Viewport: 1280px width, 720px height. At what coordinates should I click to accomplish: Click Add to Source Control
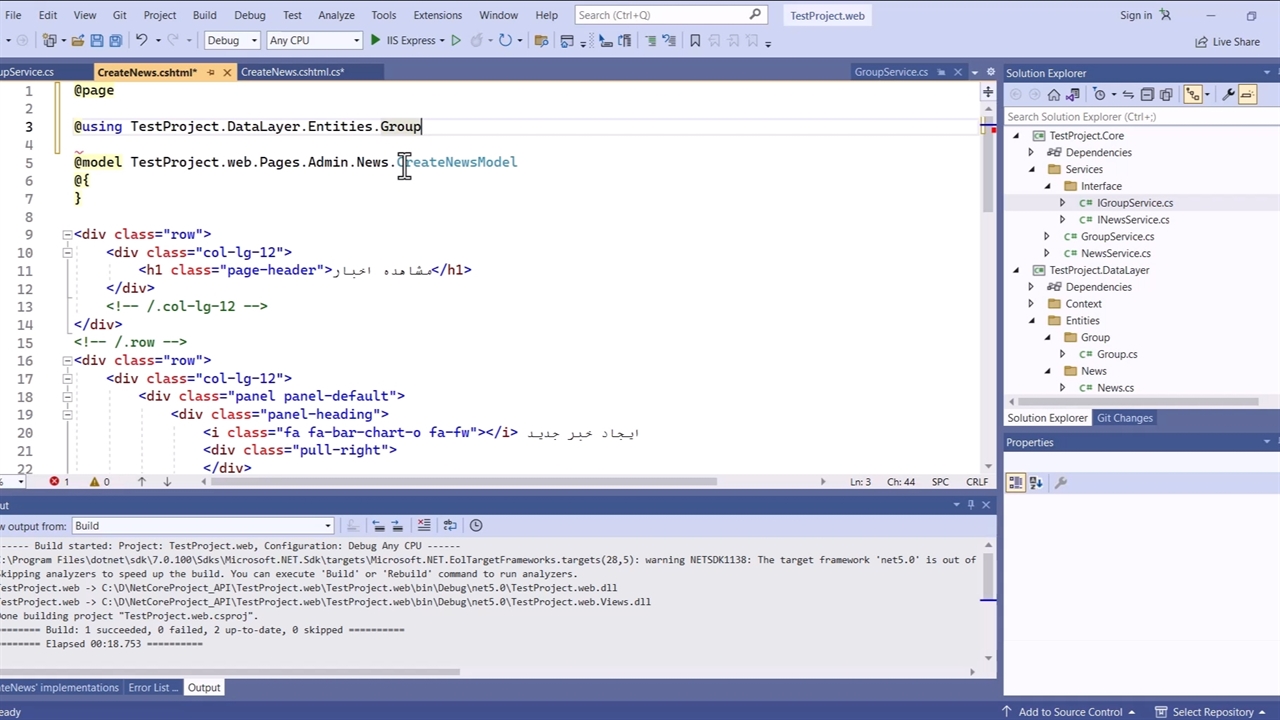coord(1069,712)
